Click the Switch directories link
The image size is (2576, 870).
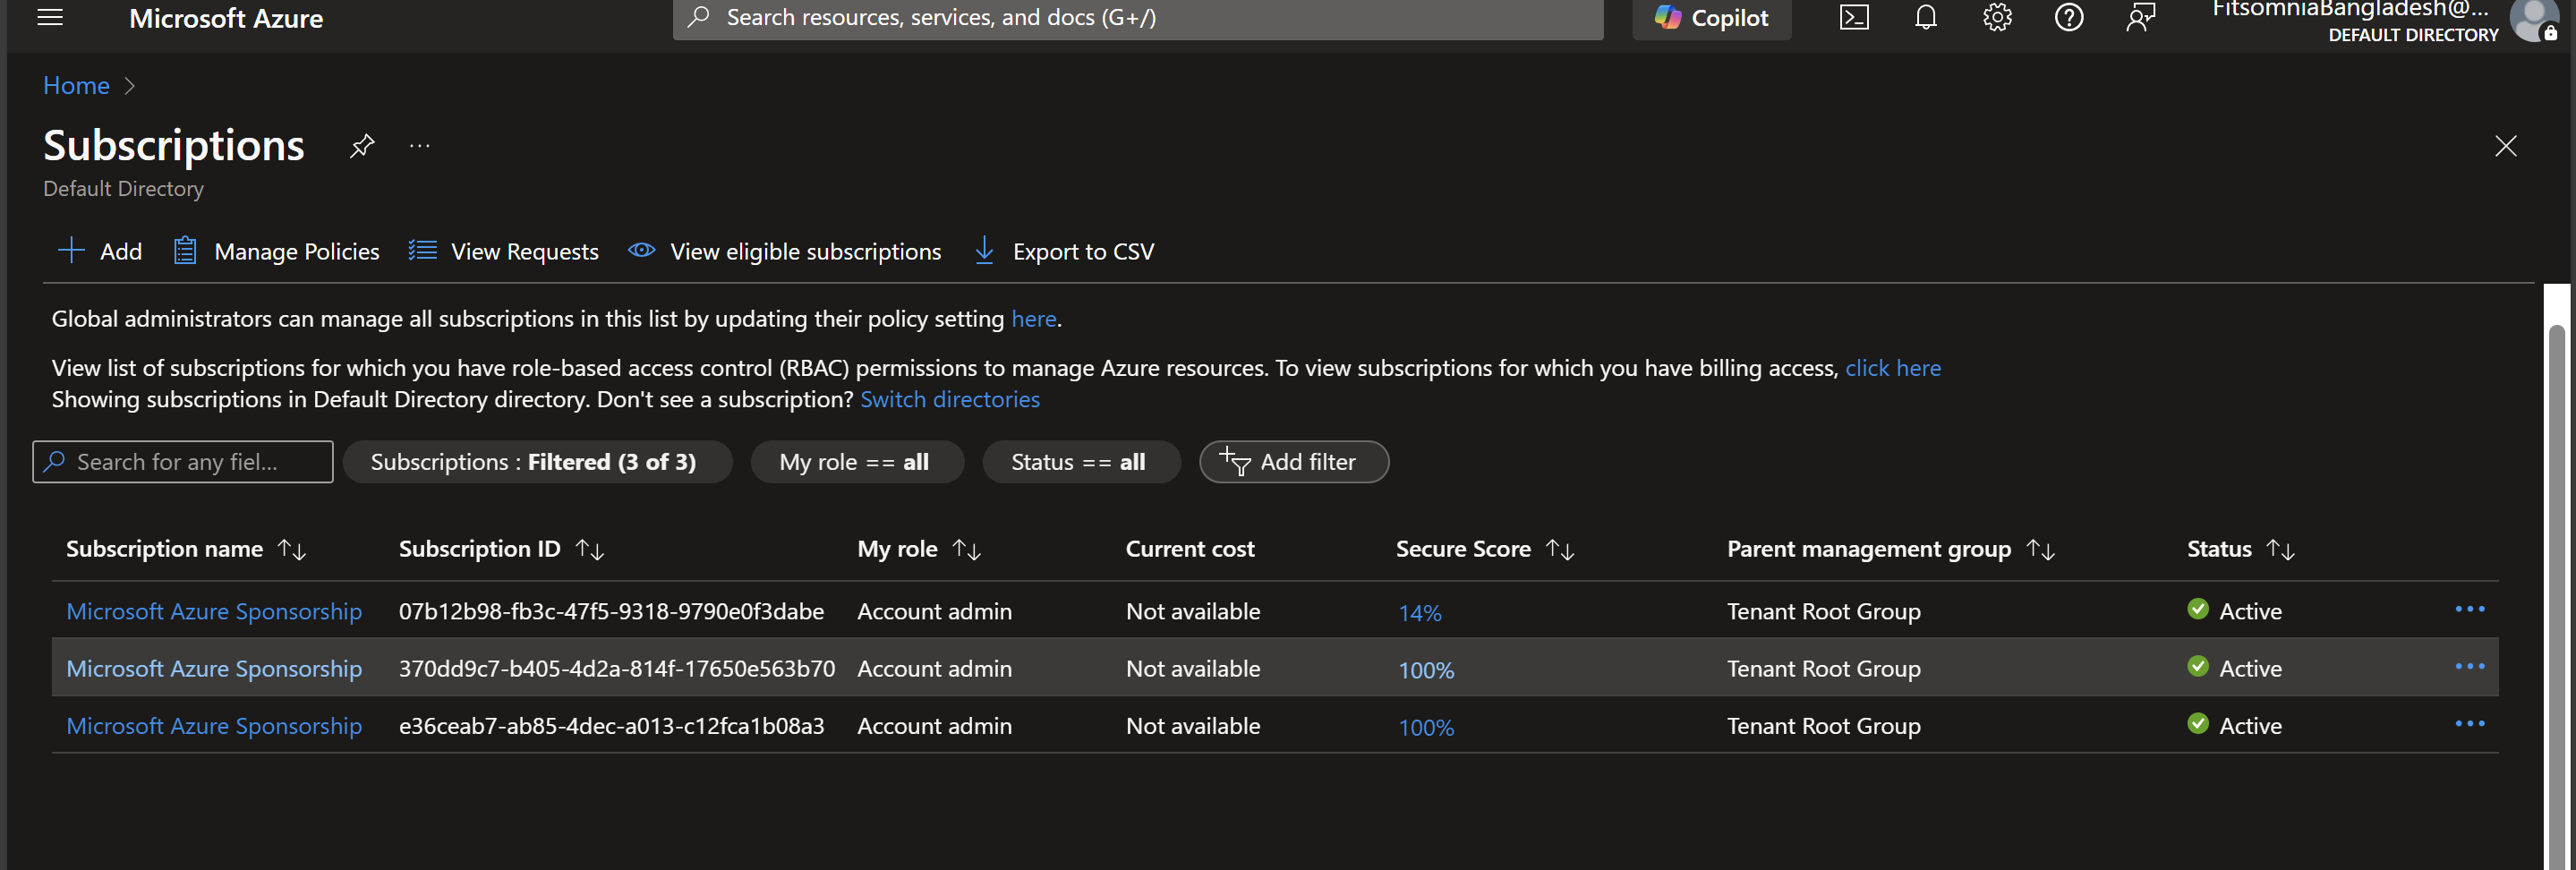(949, 399)
